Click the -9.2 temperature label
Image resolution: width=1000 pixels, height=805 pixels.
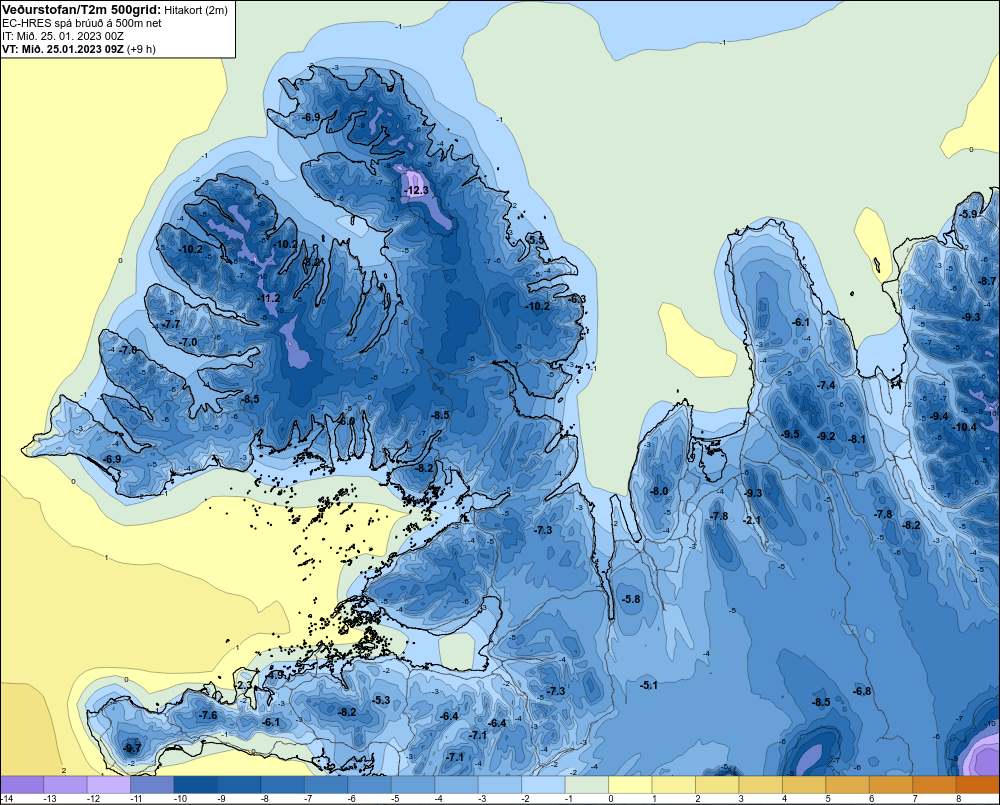[826, 436]
